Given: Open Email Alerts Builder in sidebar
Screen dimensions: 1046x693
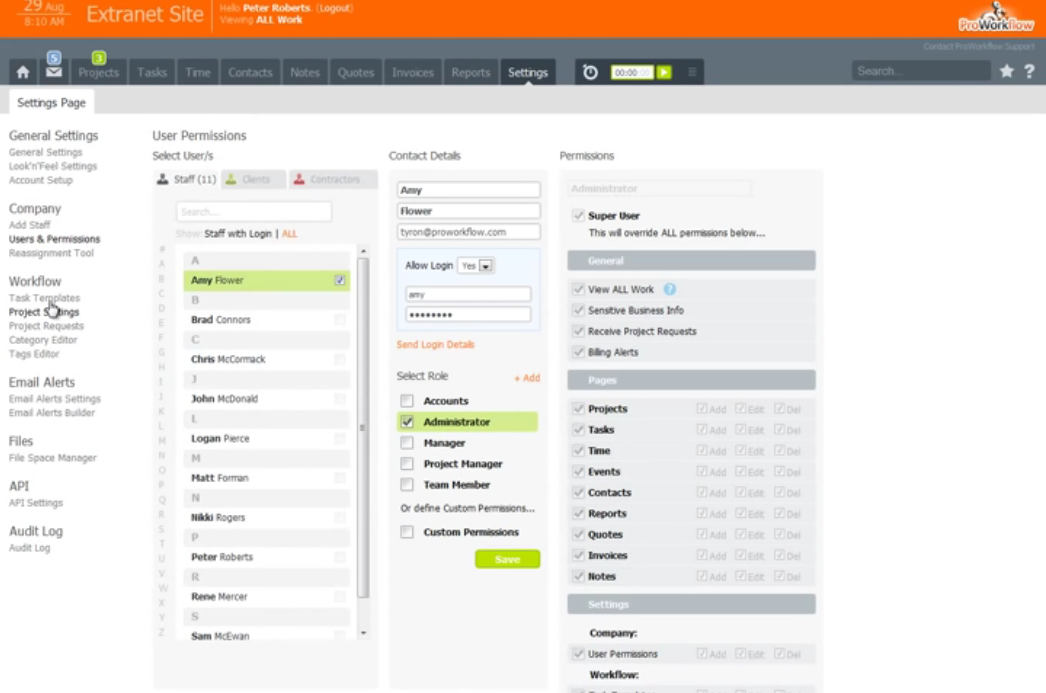Looking at the screenshot, I should click(51, 413).
